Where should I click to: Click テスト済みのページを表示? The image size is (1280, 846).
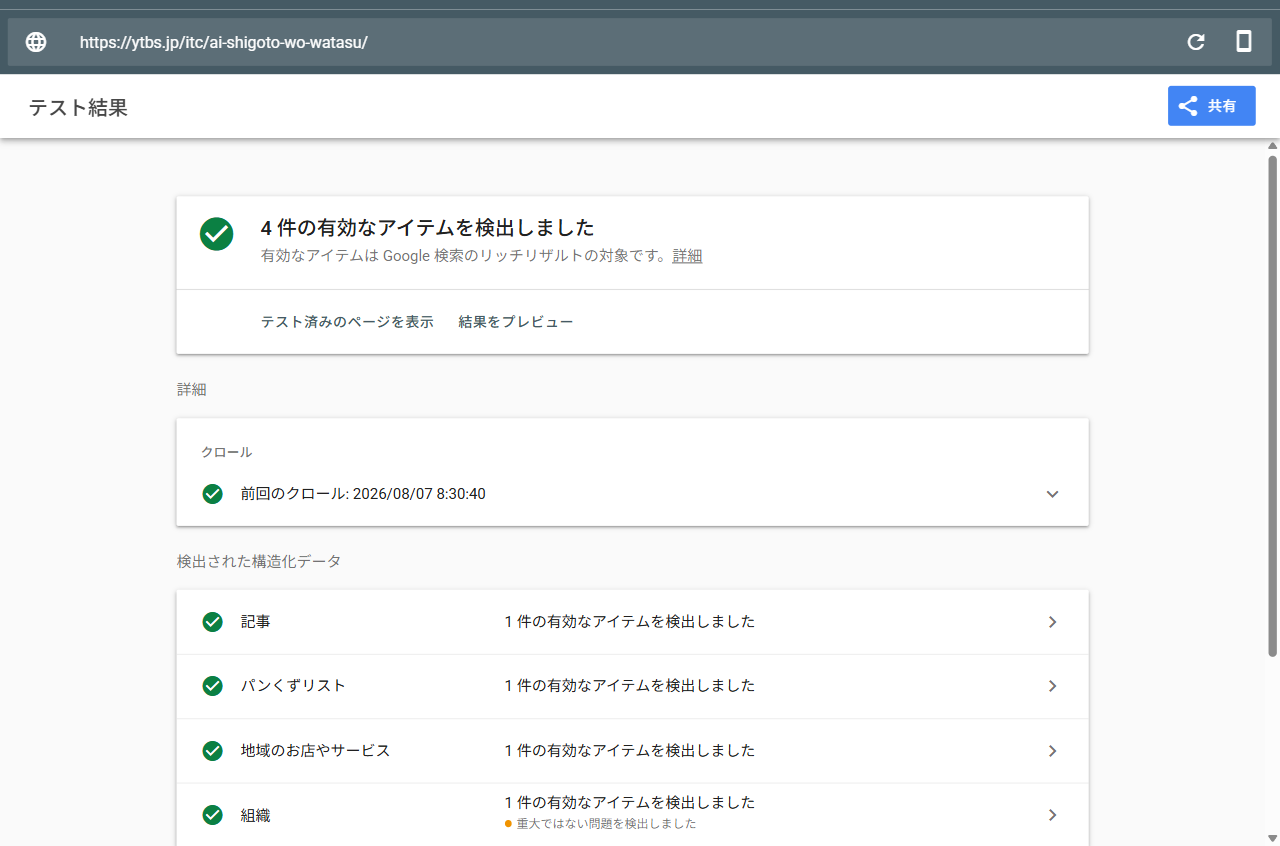tap(347, 322)
